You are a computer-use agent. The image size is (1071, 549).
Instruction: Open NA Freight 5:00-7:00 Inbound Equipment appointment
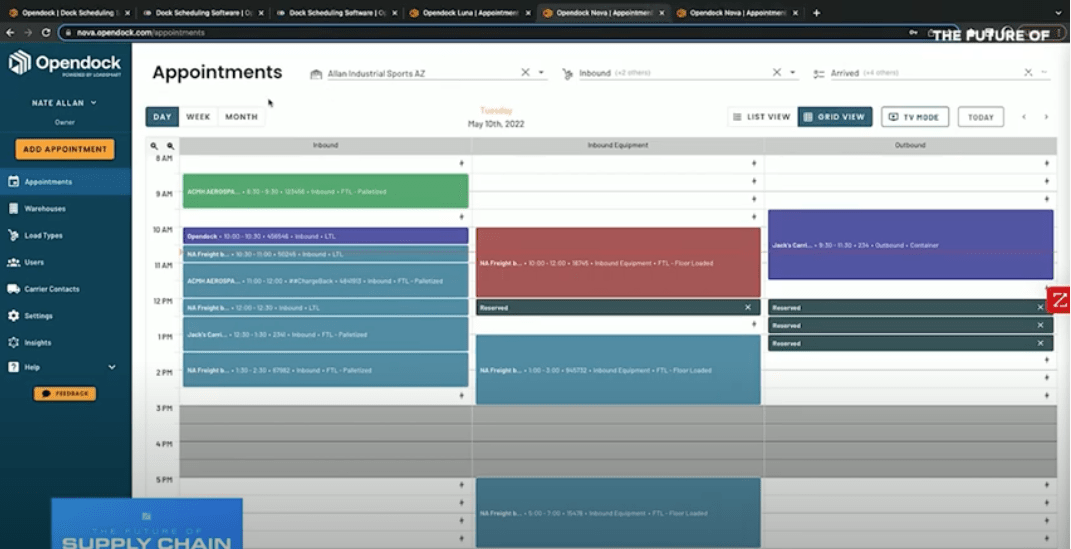pos(618,513)
